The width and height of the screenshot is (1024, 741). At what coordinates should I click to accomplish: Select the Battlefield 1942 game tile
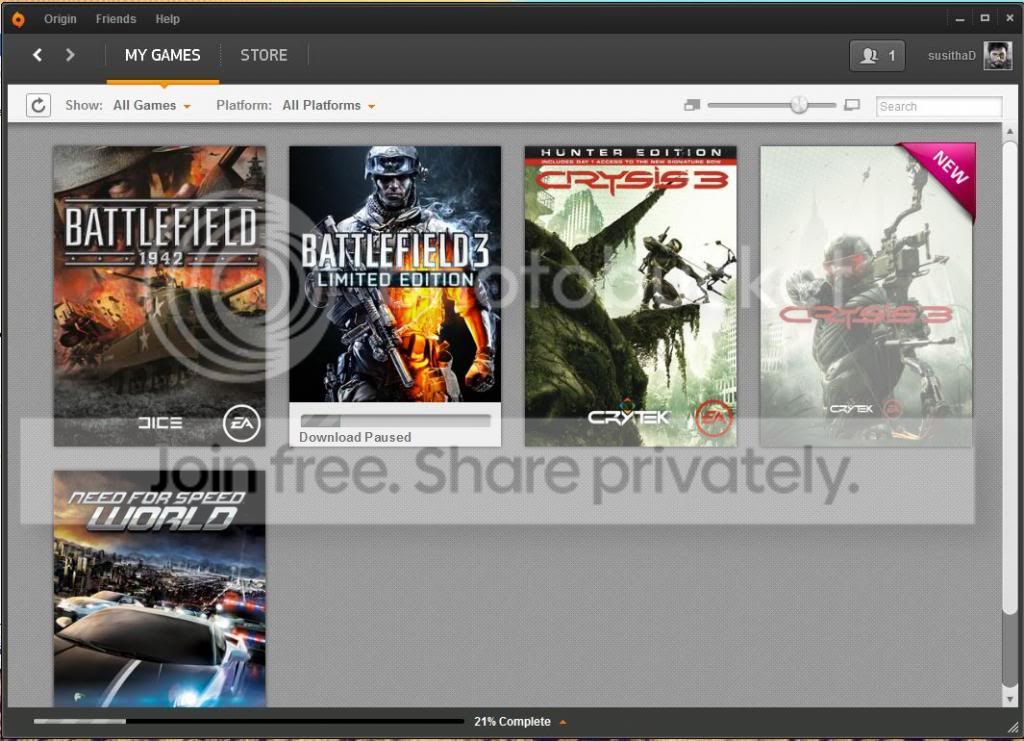159,296
